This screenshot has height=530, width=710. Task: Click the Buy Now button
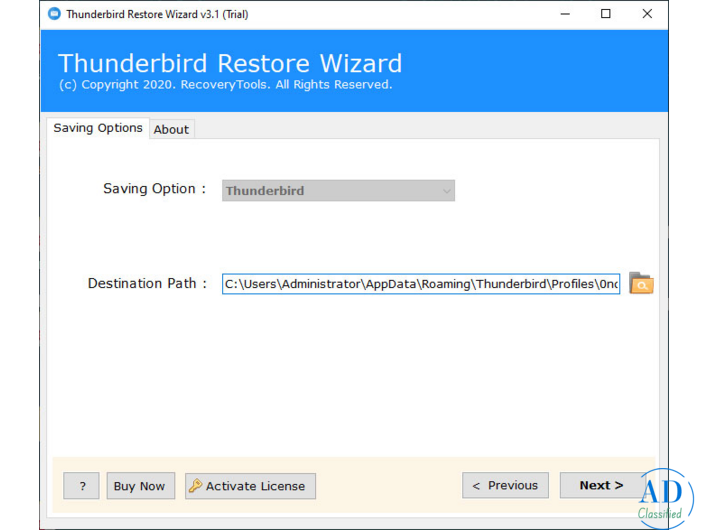[140, 486]
